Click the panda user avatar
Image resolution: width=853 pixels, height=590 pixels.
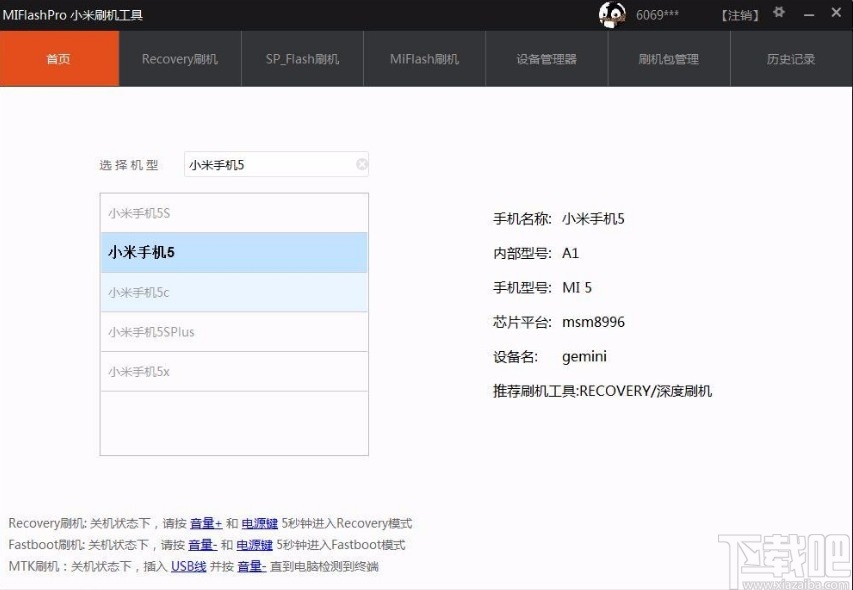612,15
